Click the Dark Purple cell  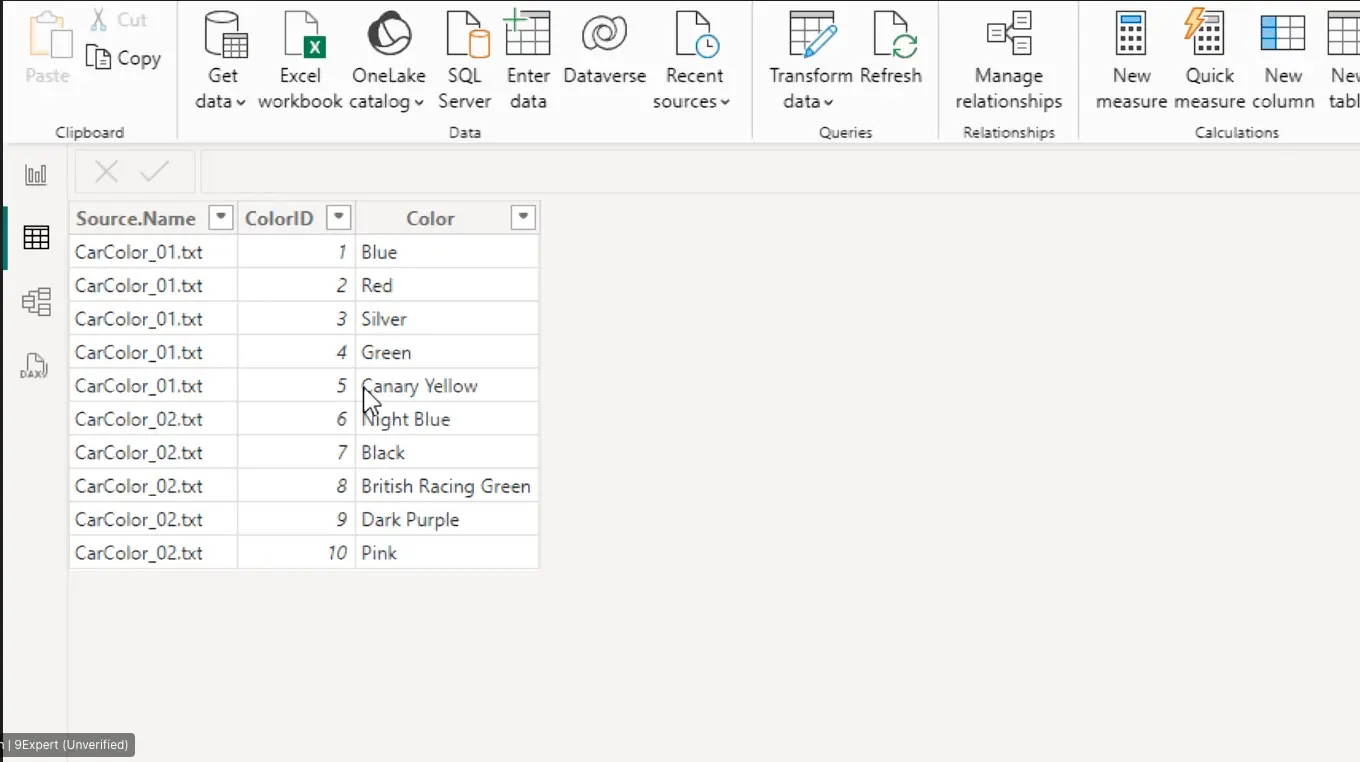(447, 519)
